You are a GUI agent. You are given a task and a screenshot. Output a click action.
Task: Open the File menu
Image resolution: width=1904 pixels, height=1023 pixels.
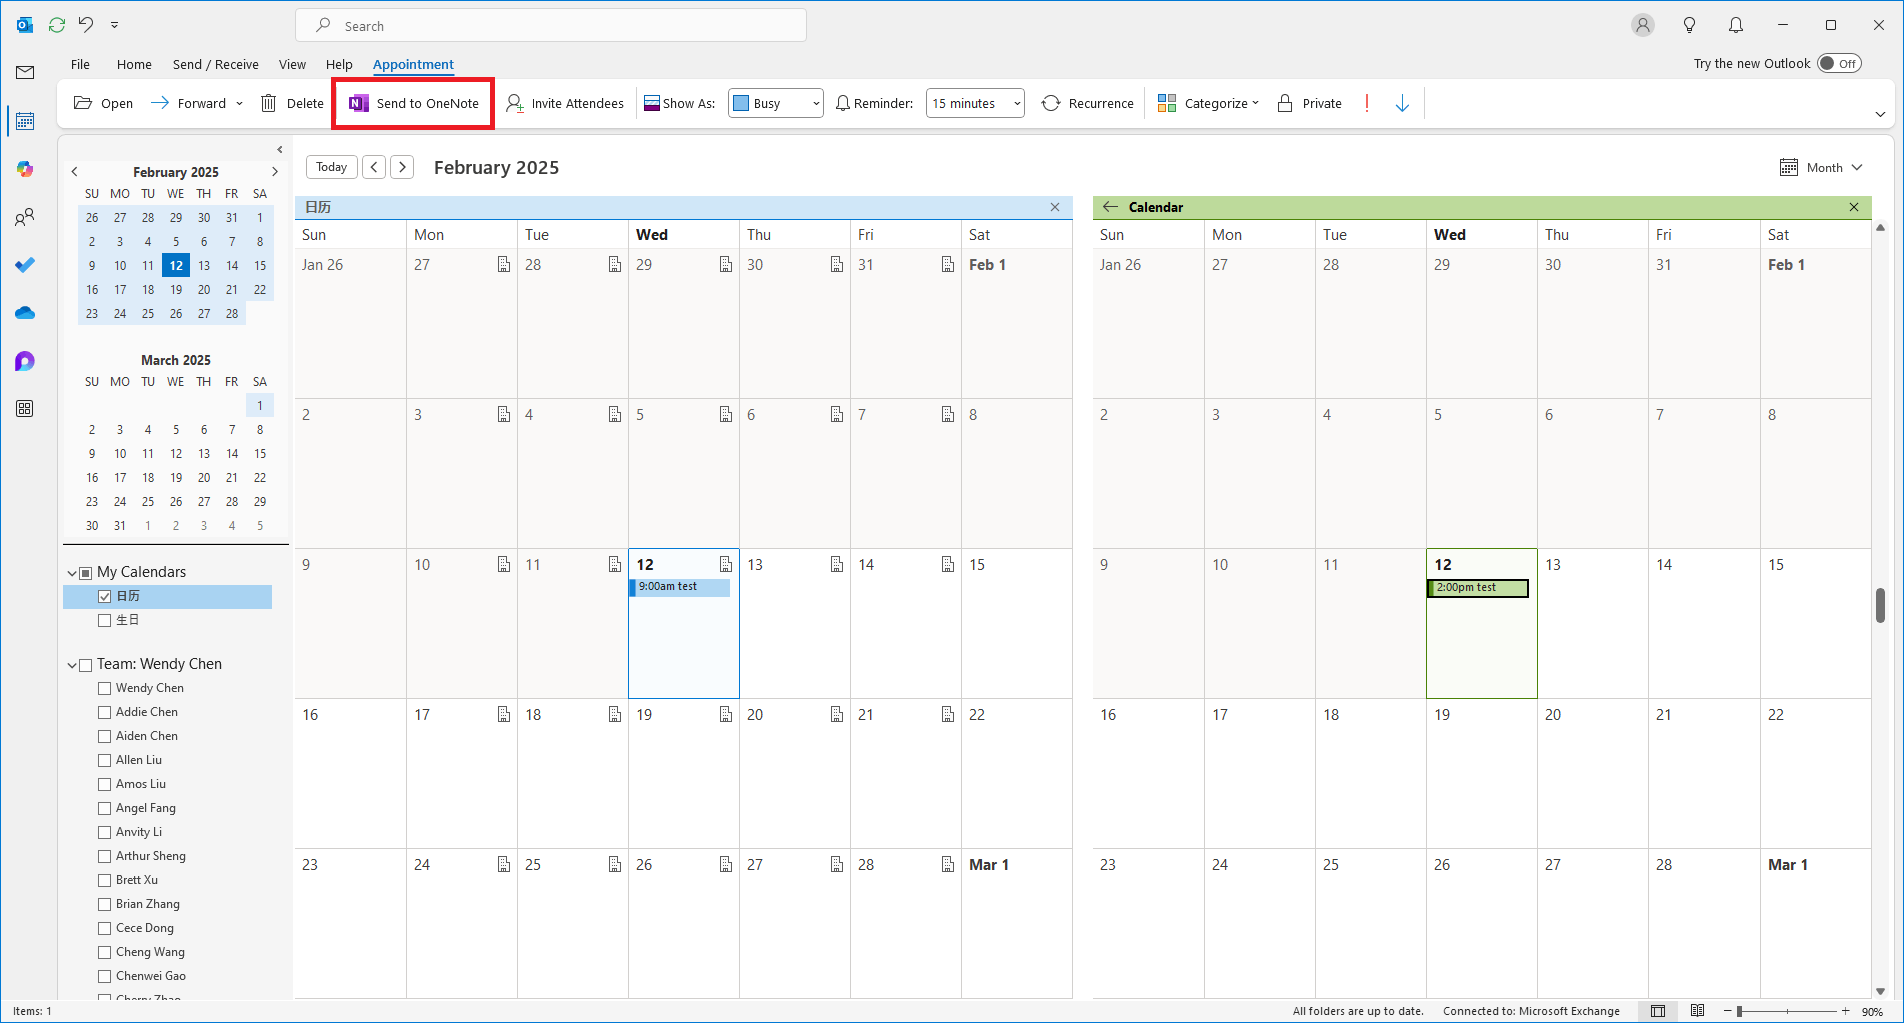click(x=79, y=64)
